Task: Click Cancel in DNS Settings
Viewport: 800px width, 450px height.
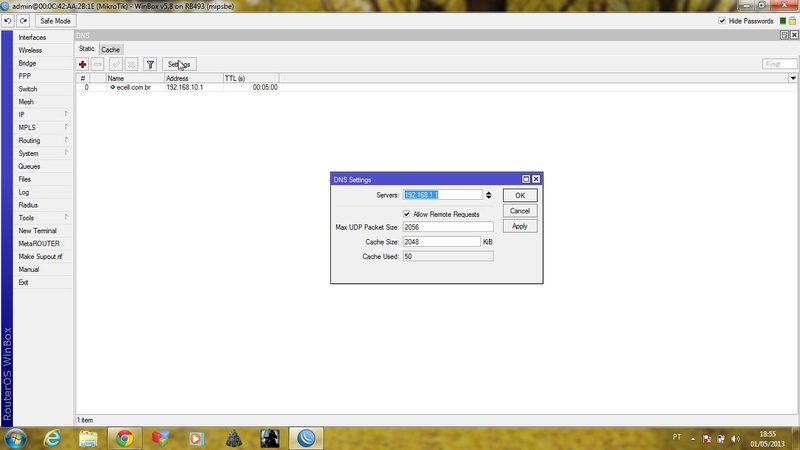Action: point(520,211)
